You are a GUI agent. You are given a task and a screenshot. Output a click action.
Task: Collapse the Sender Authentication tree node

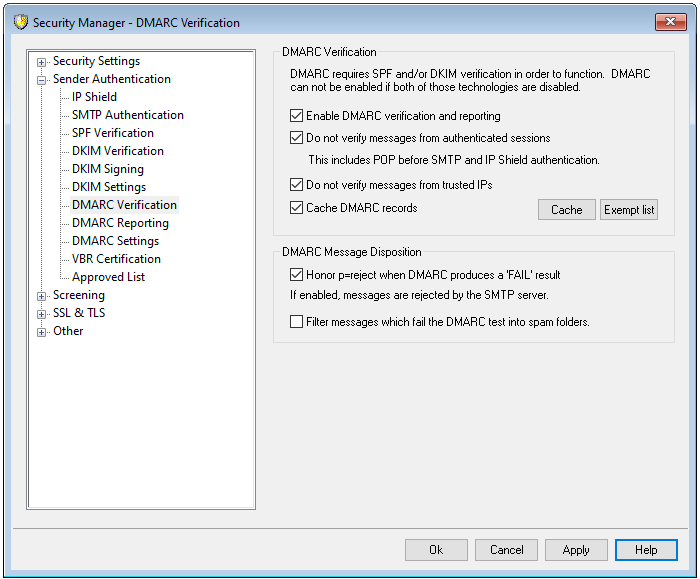[42, 80]
